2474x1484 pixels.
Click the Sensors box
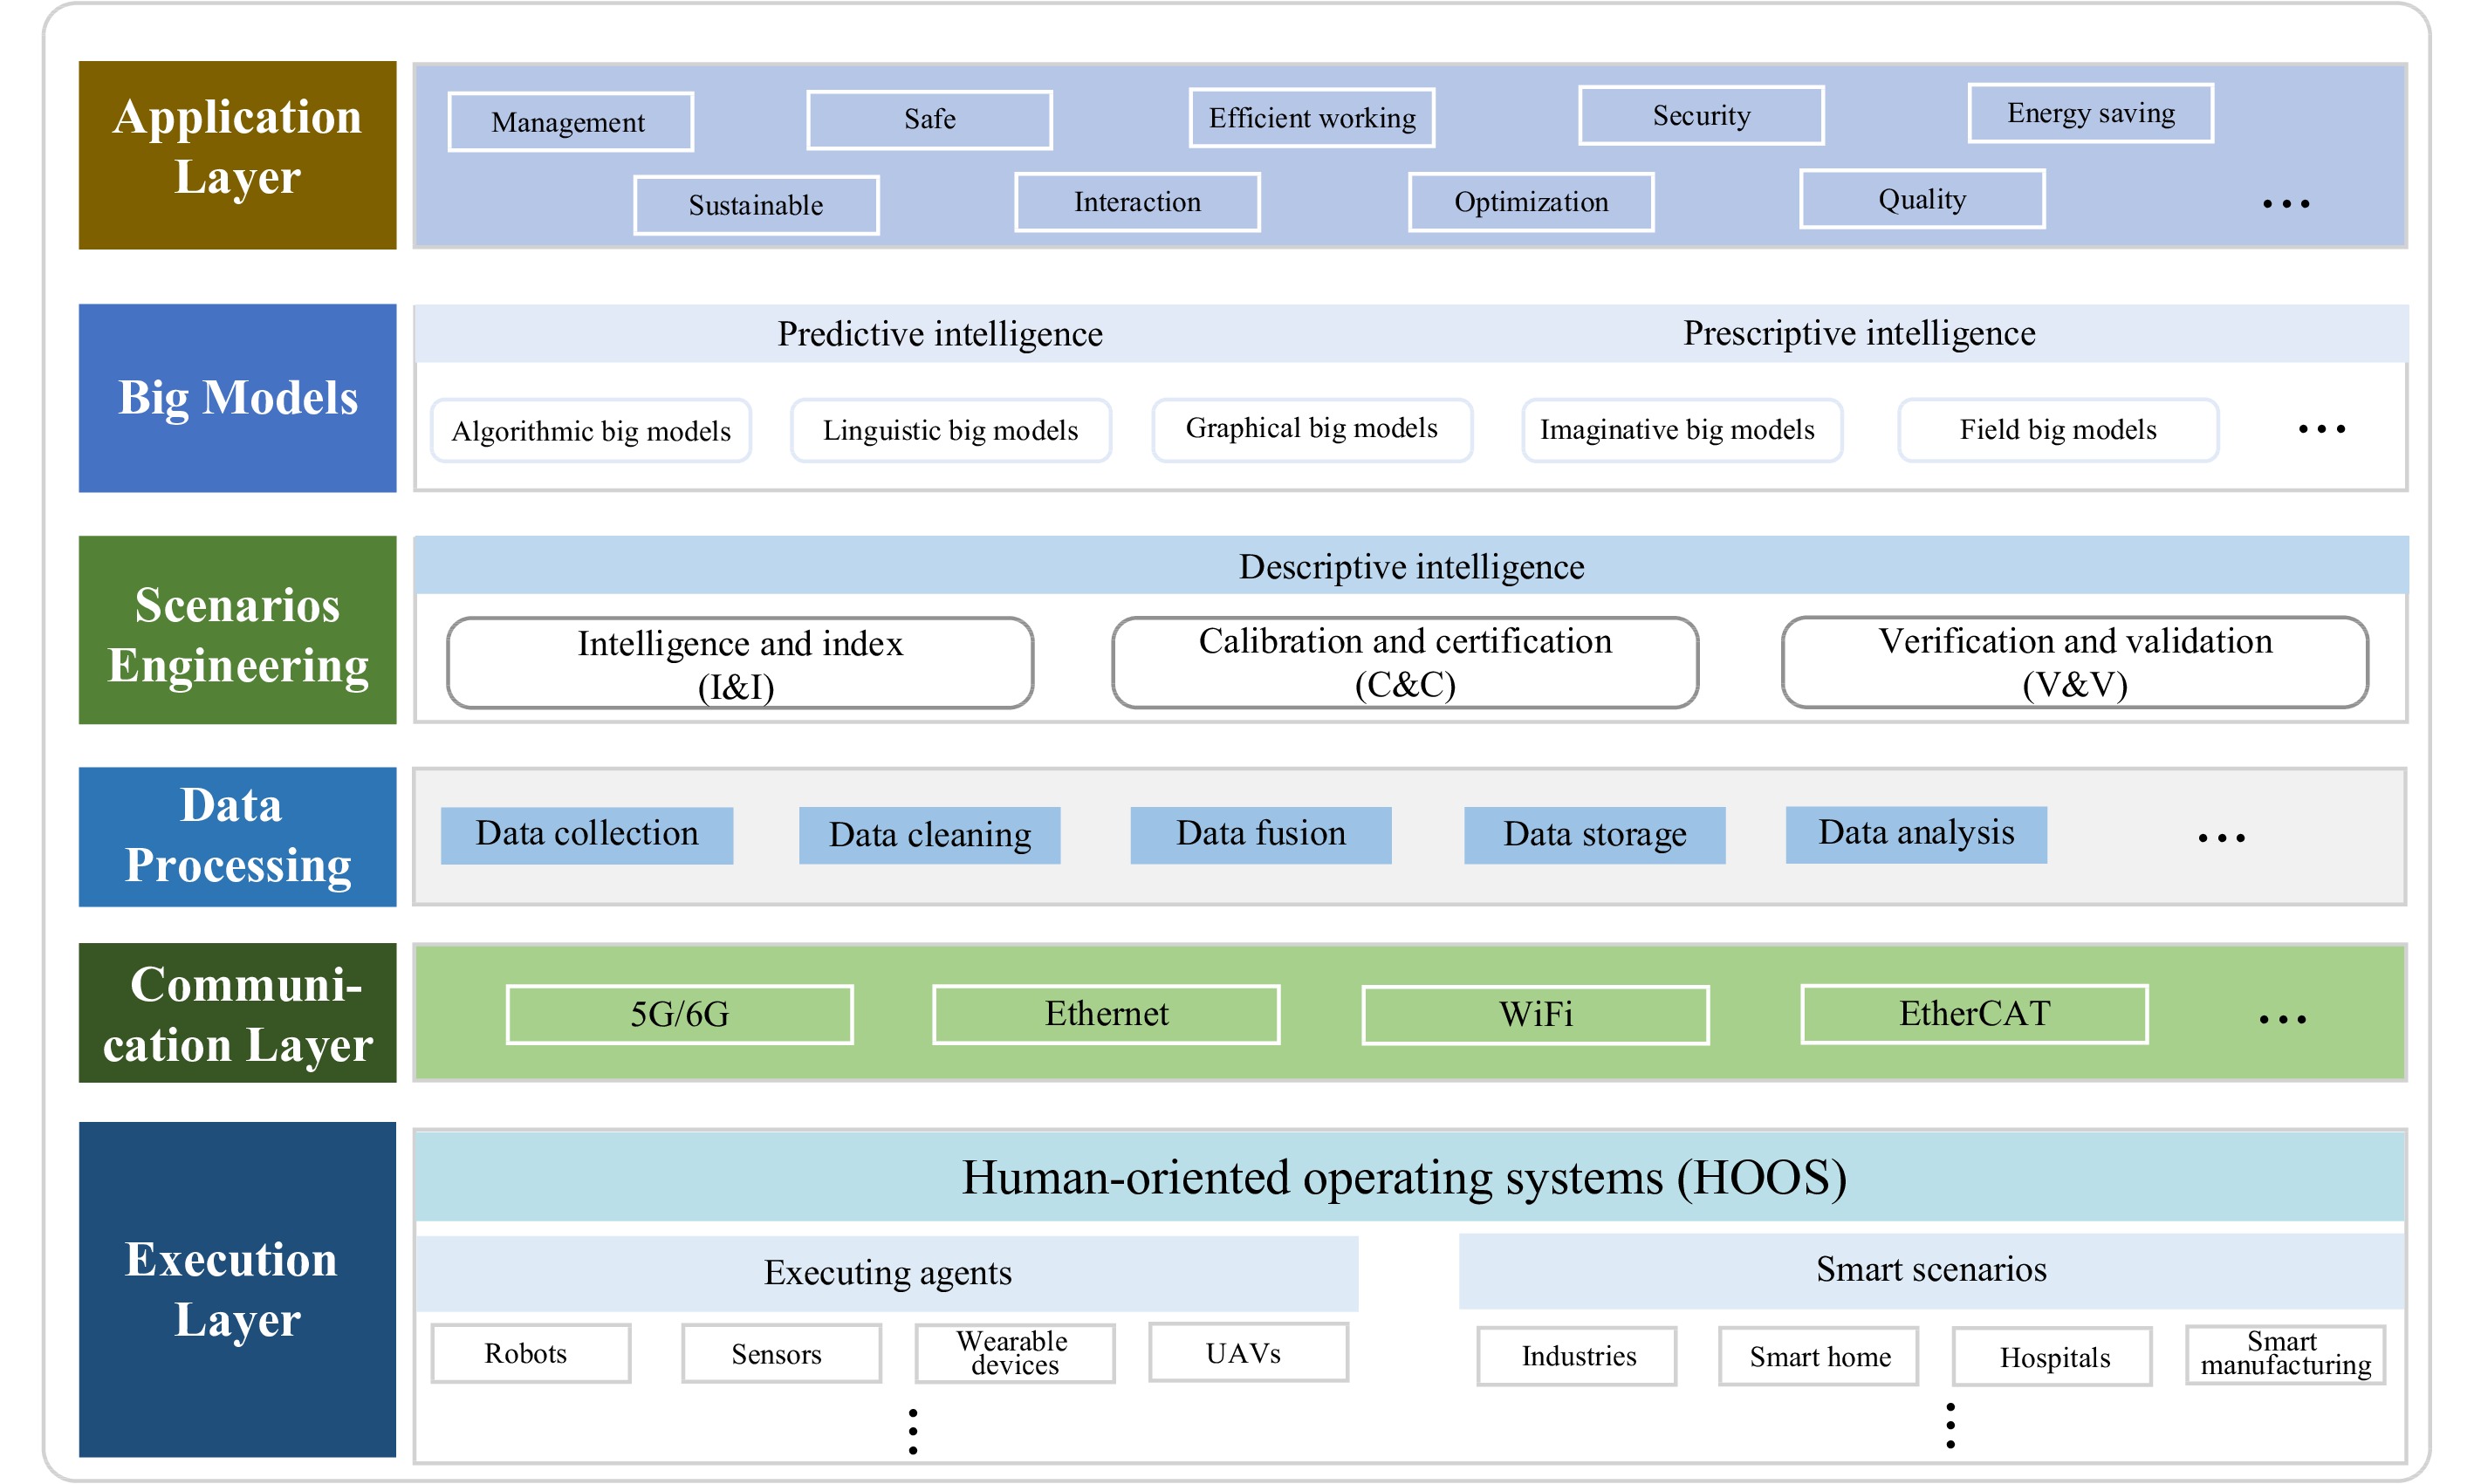click(781, 1354)
